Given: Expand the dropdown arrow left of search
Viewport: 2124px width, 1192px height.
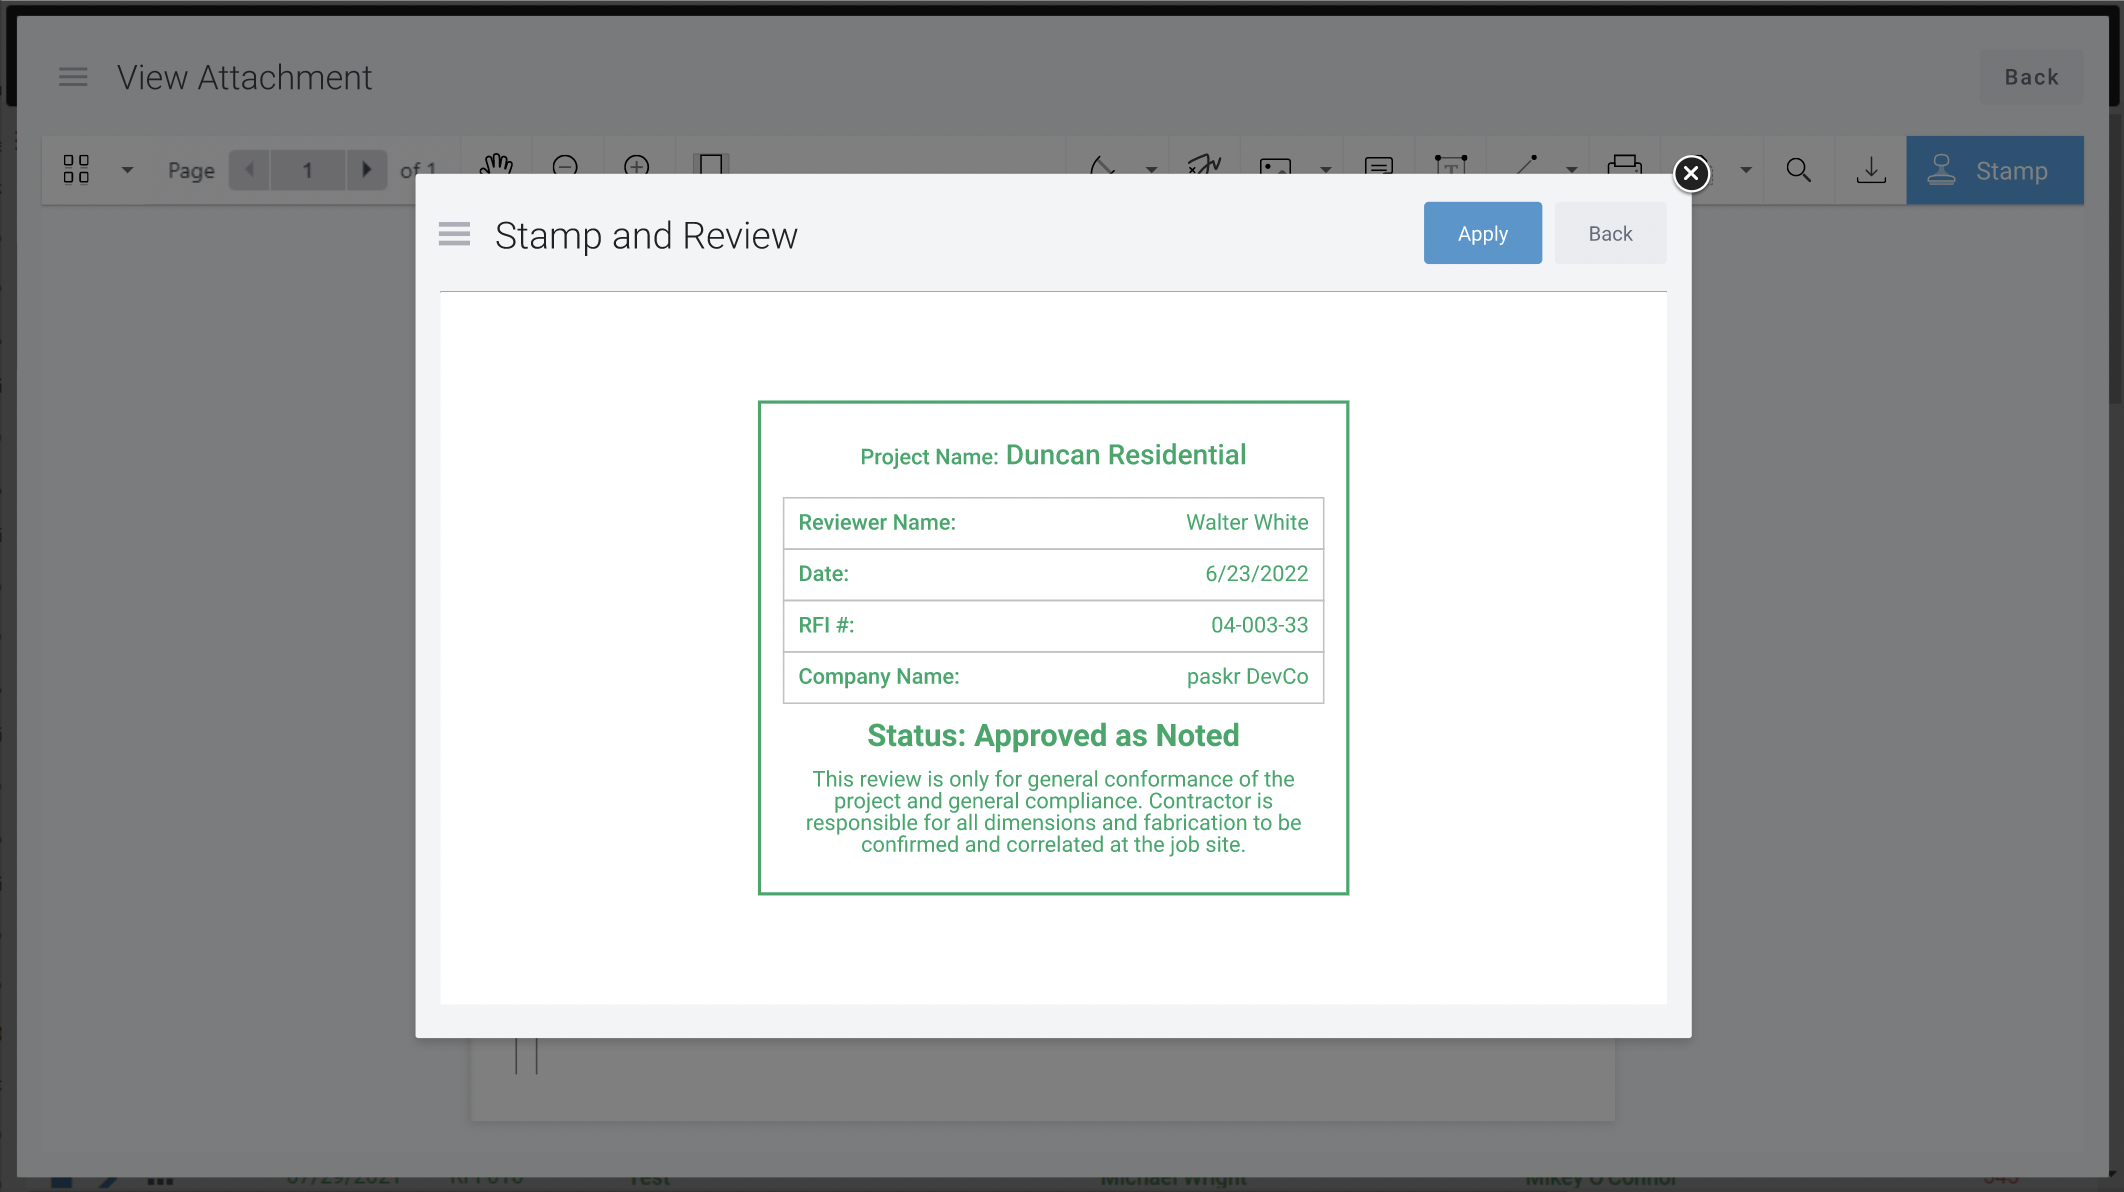Looking at the screenshot, I should pyautogui.click(x=1746, y=170).
